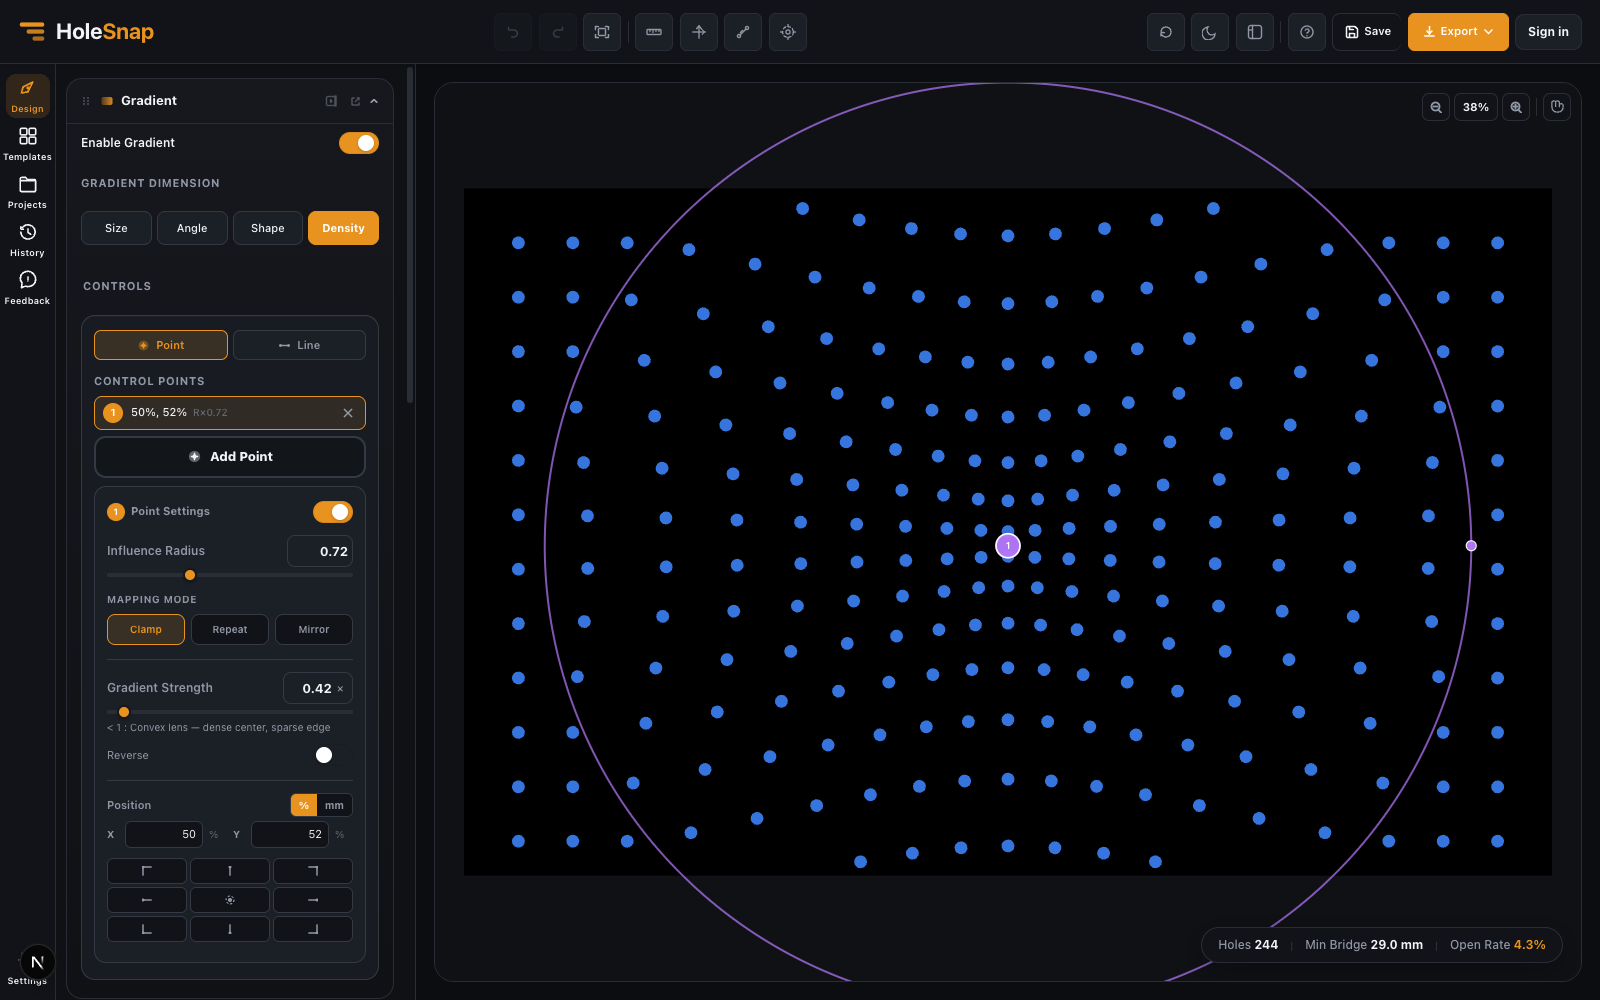Dock the Gradient panel with side icon

tap(331, 101)
